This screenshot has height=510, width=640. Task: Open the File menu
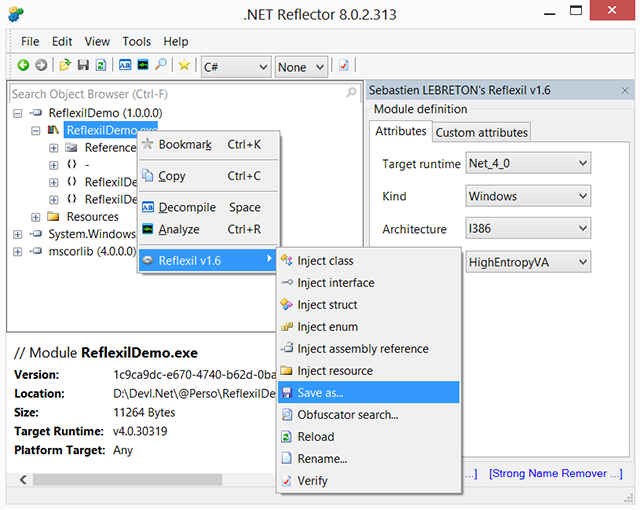(30, 42)
